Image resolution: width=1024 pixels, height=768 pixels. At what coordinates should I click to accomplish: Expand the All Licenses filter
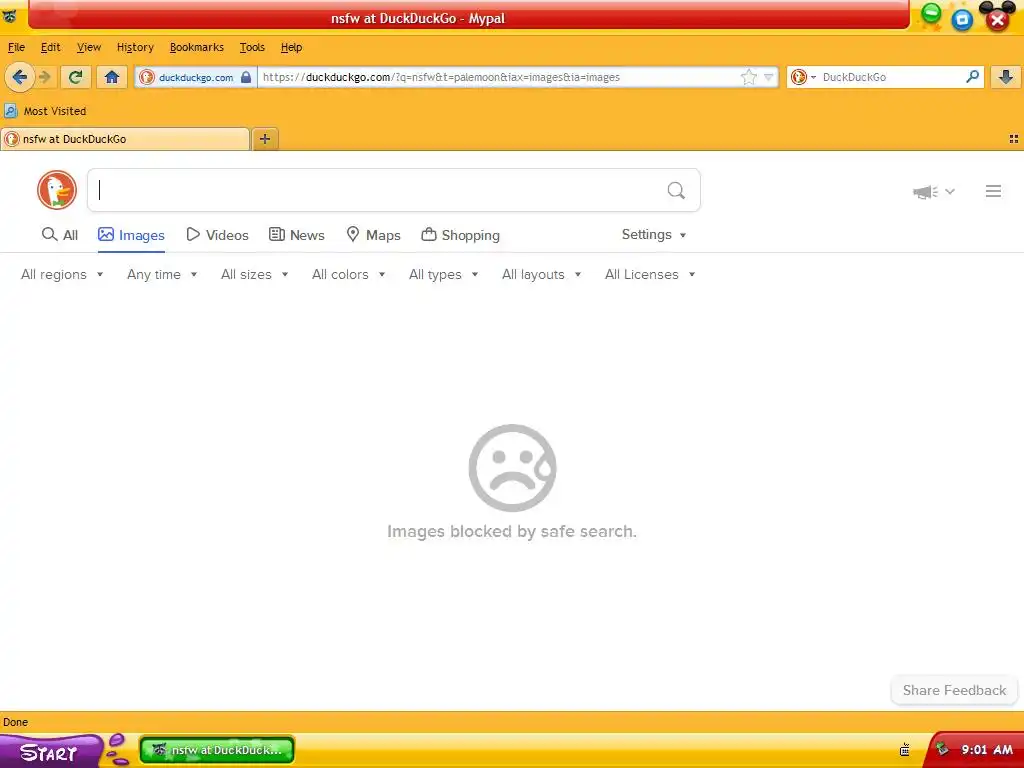(x=650, y=275)
